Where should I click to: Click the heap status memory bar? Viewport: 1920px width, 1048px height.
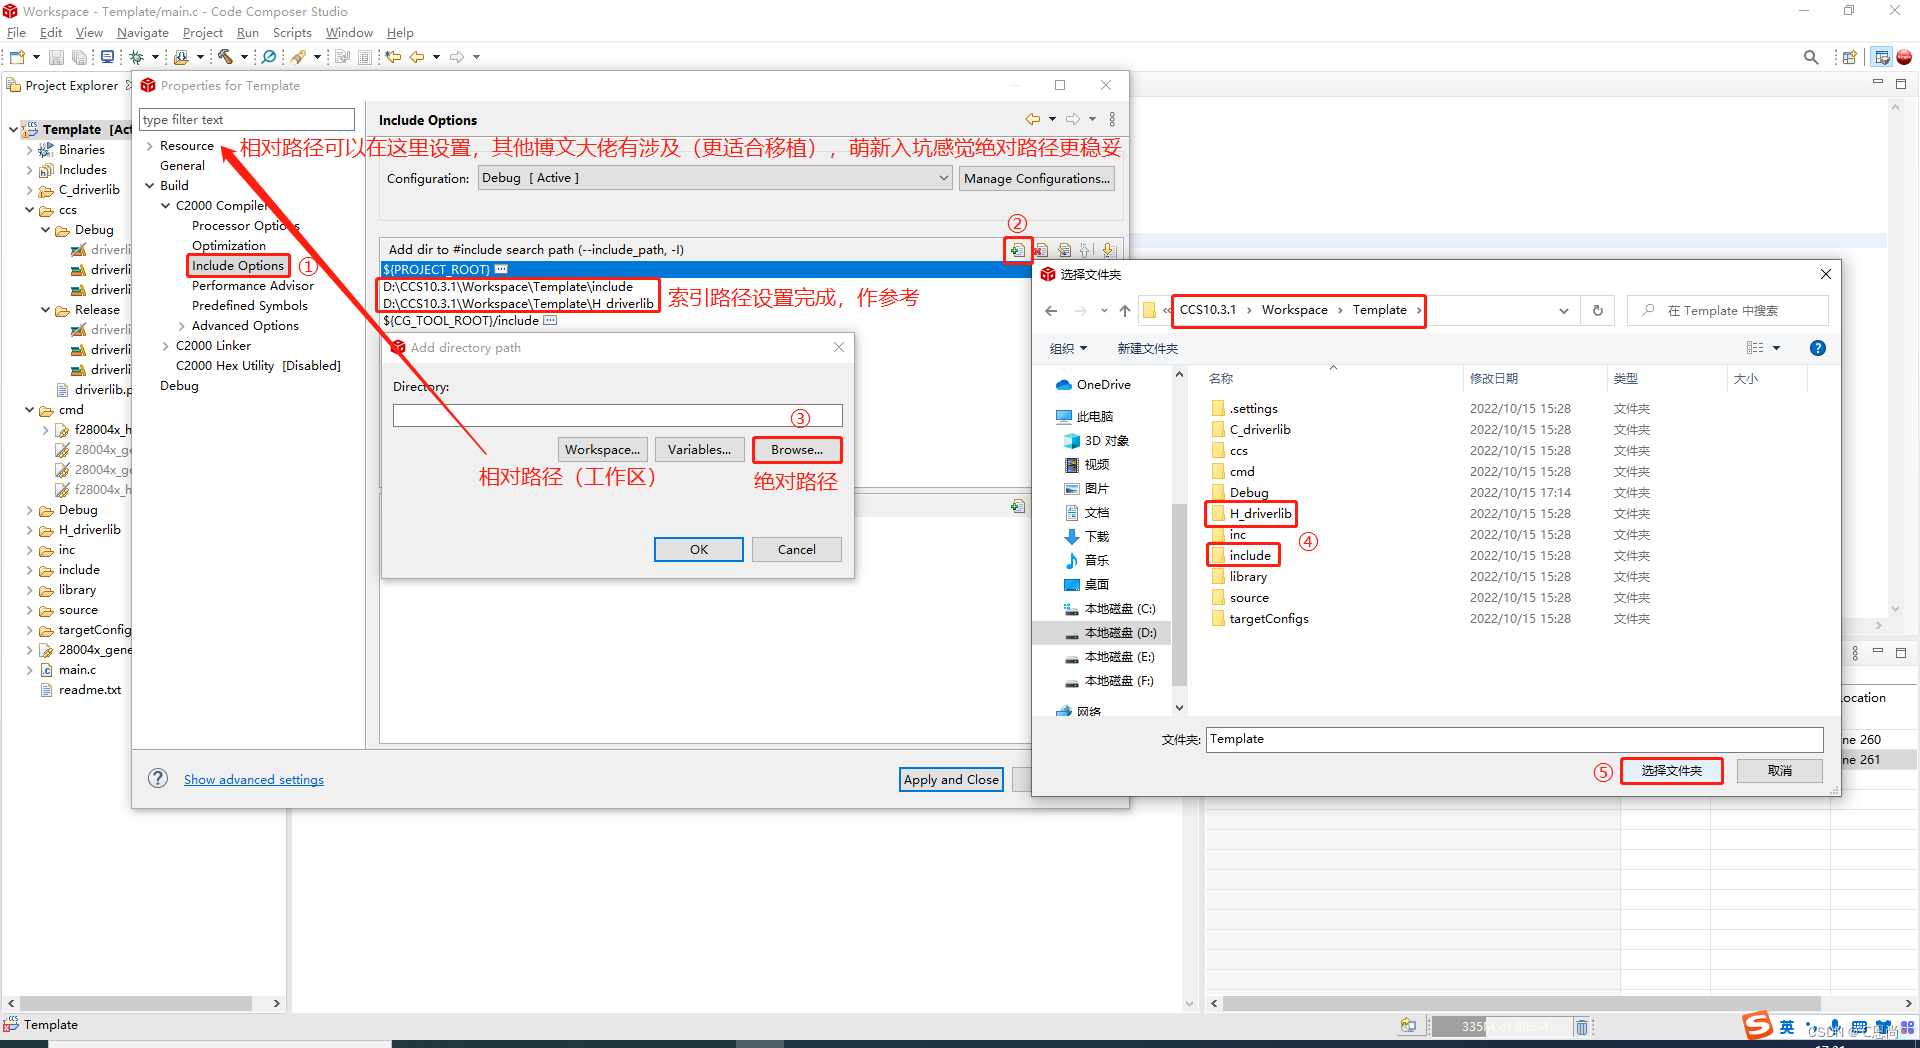point(1503,1026)
